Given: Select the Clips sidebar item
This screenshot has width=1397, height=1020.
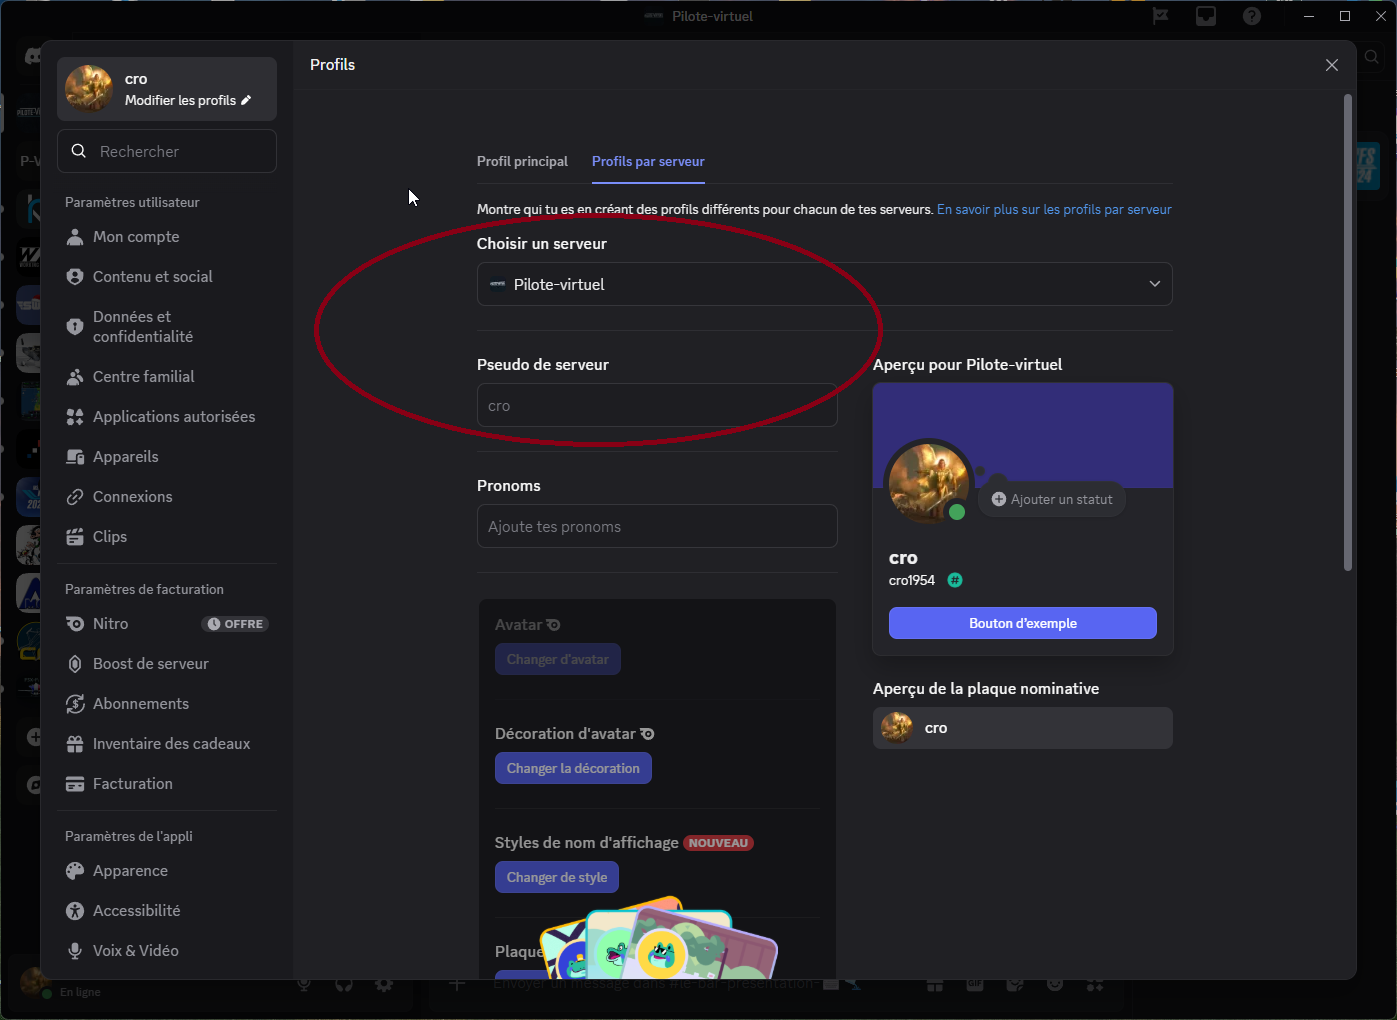Looking at the screenshot, I should coord(109,537).
